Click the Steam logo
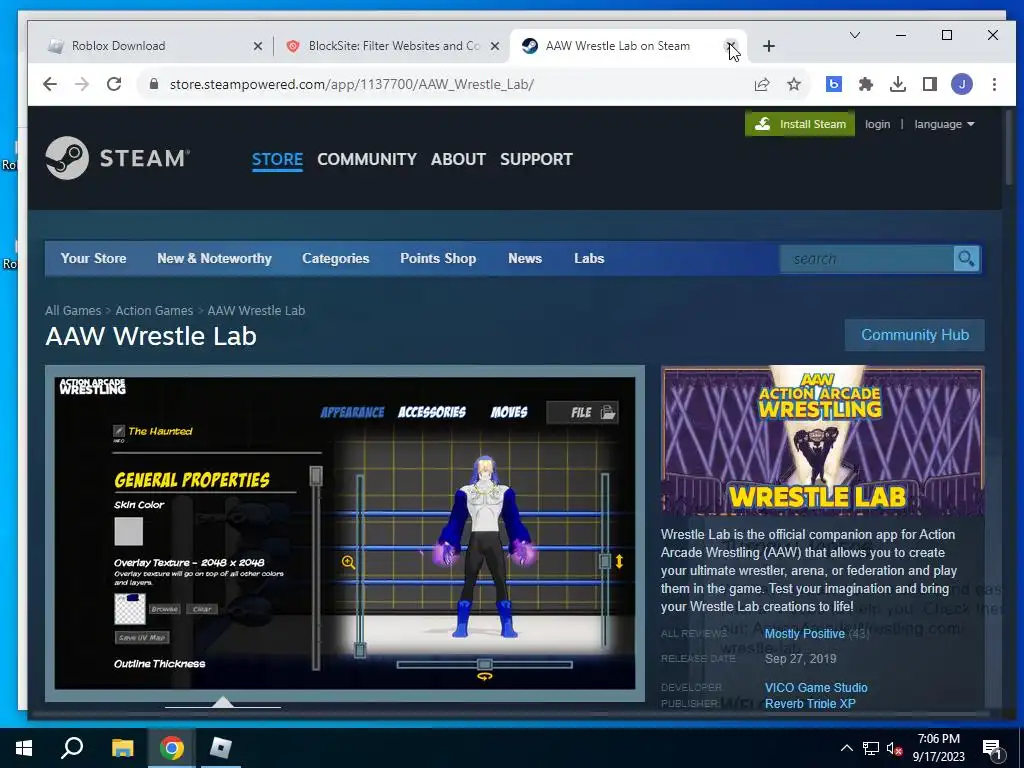 [x=118, y=158]
